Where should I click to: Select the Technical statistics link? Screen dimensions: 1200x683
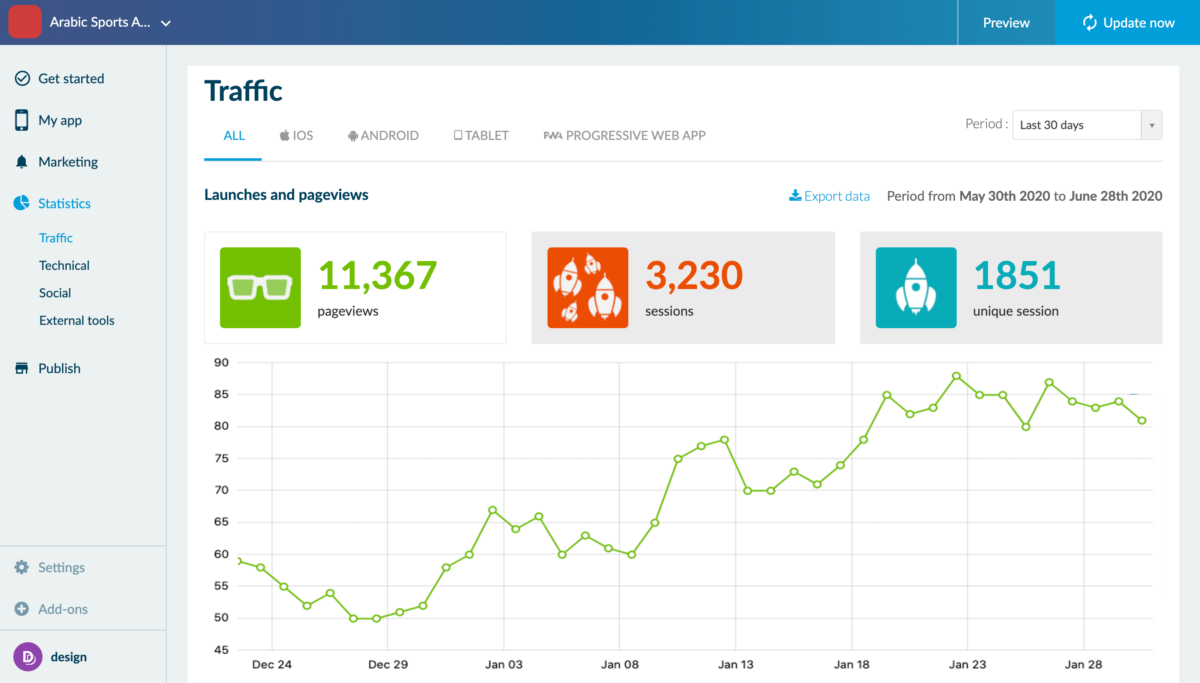[64, 265]
